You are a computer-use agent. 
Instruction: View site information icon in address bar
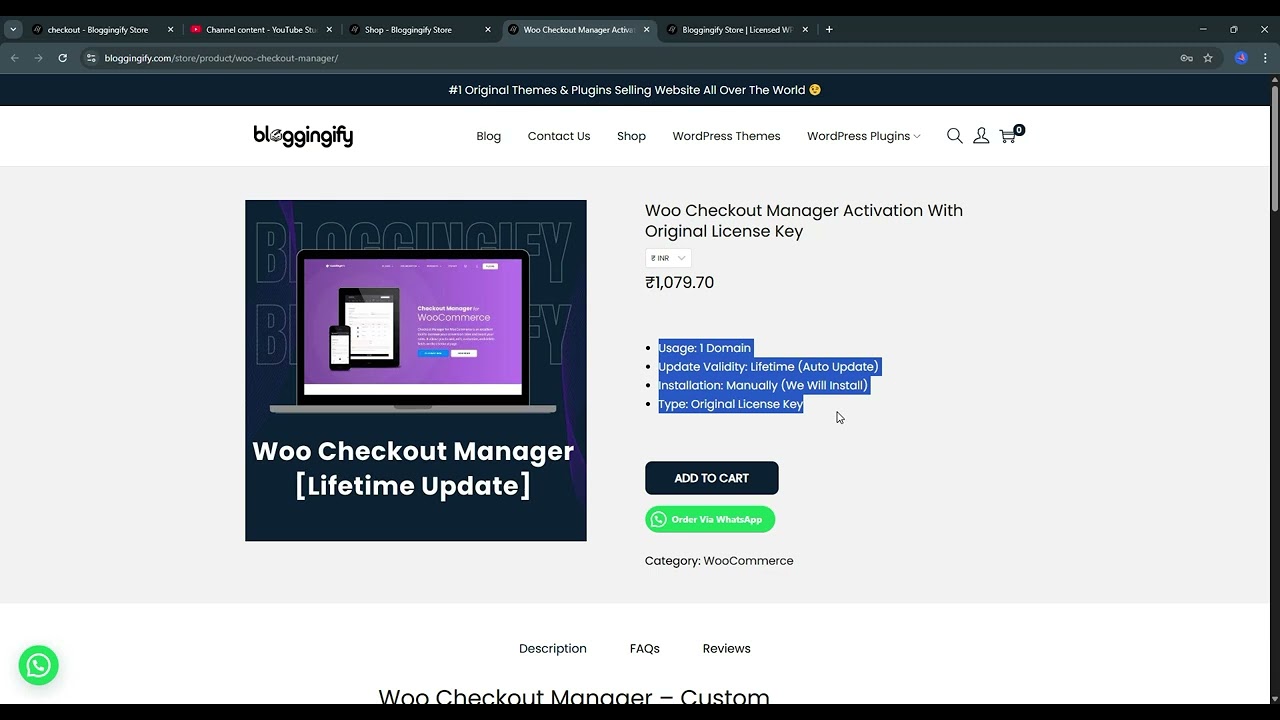tap(91, 58)
